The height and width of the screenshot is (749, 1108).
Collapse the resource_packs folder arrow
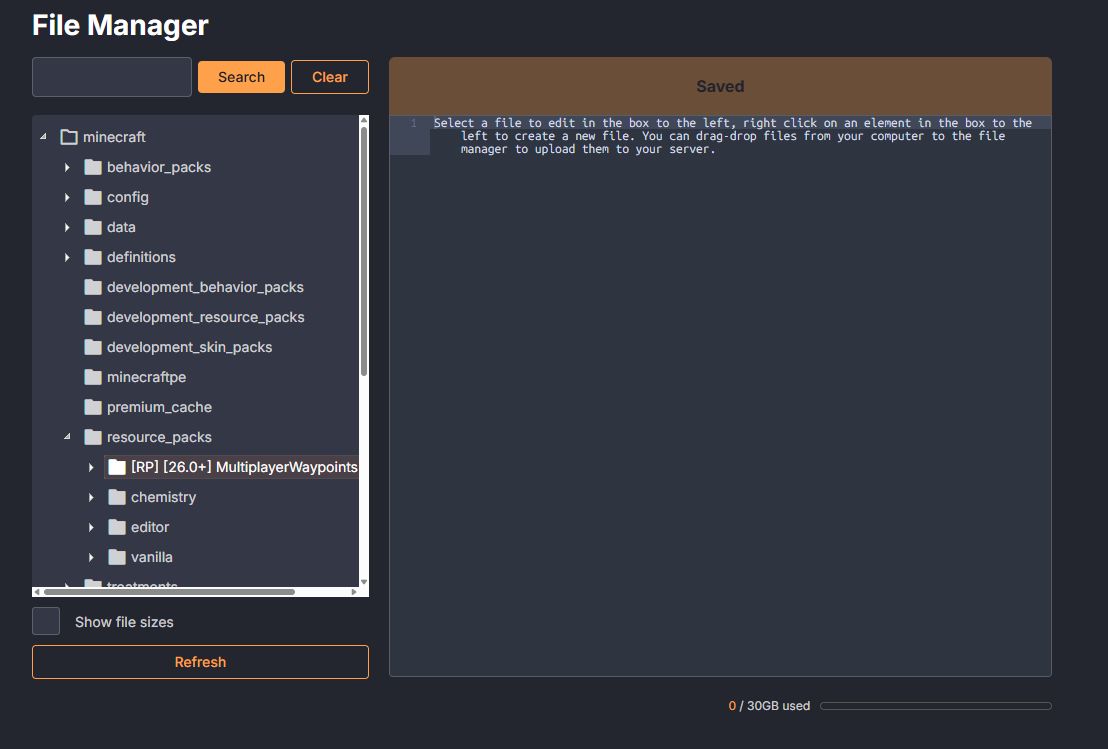coord(67,437)
